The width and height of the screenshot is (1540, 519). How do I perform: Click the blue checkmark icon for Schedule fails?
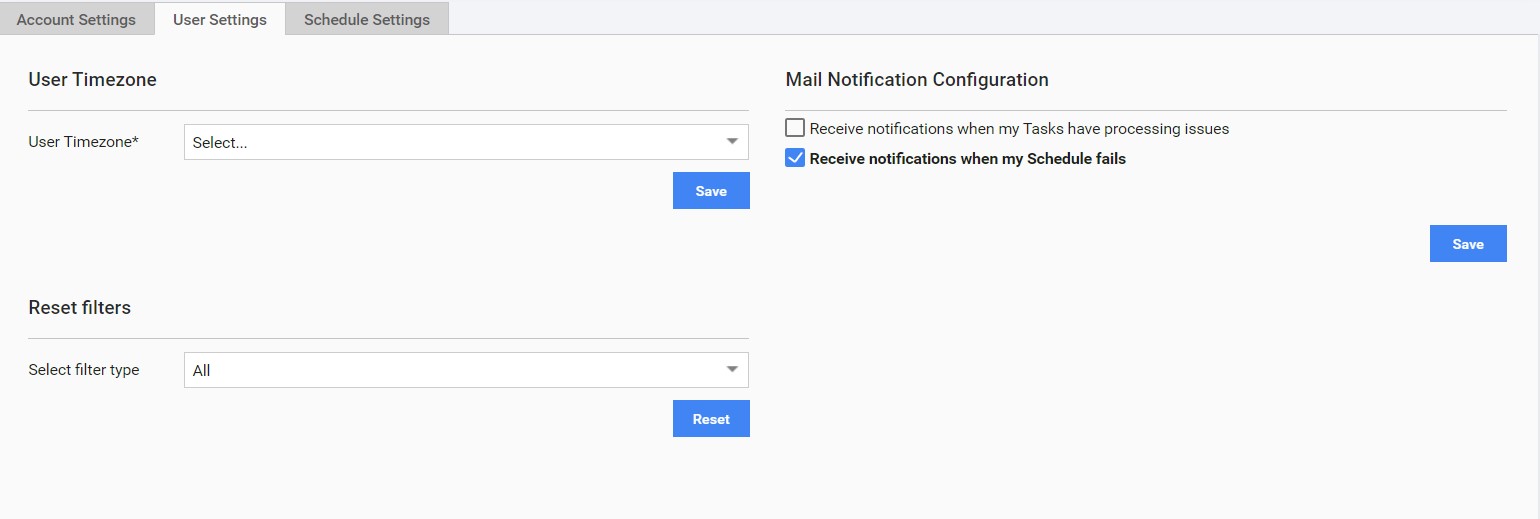point(795,158)
